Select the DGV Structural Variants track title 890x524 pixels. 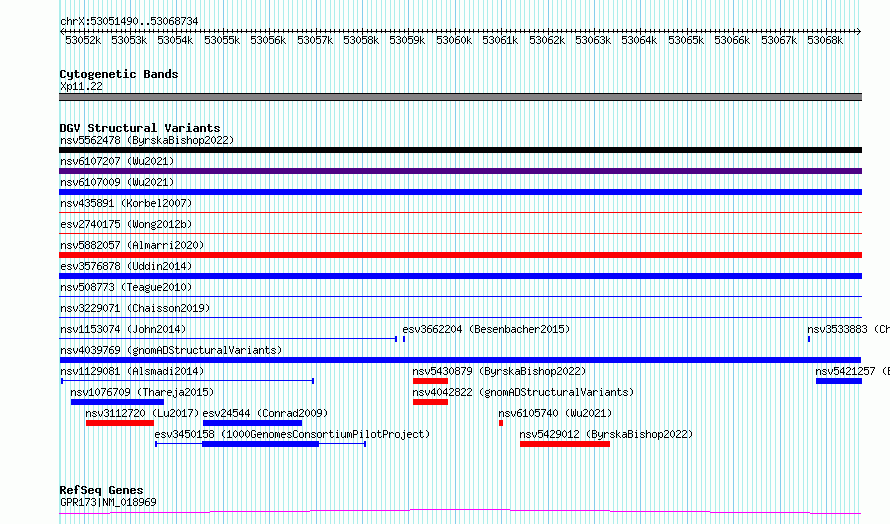click(x=140, y=128)
